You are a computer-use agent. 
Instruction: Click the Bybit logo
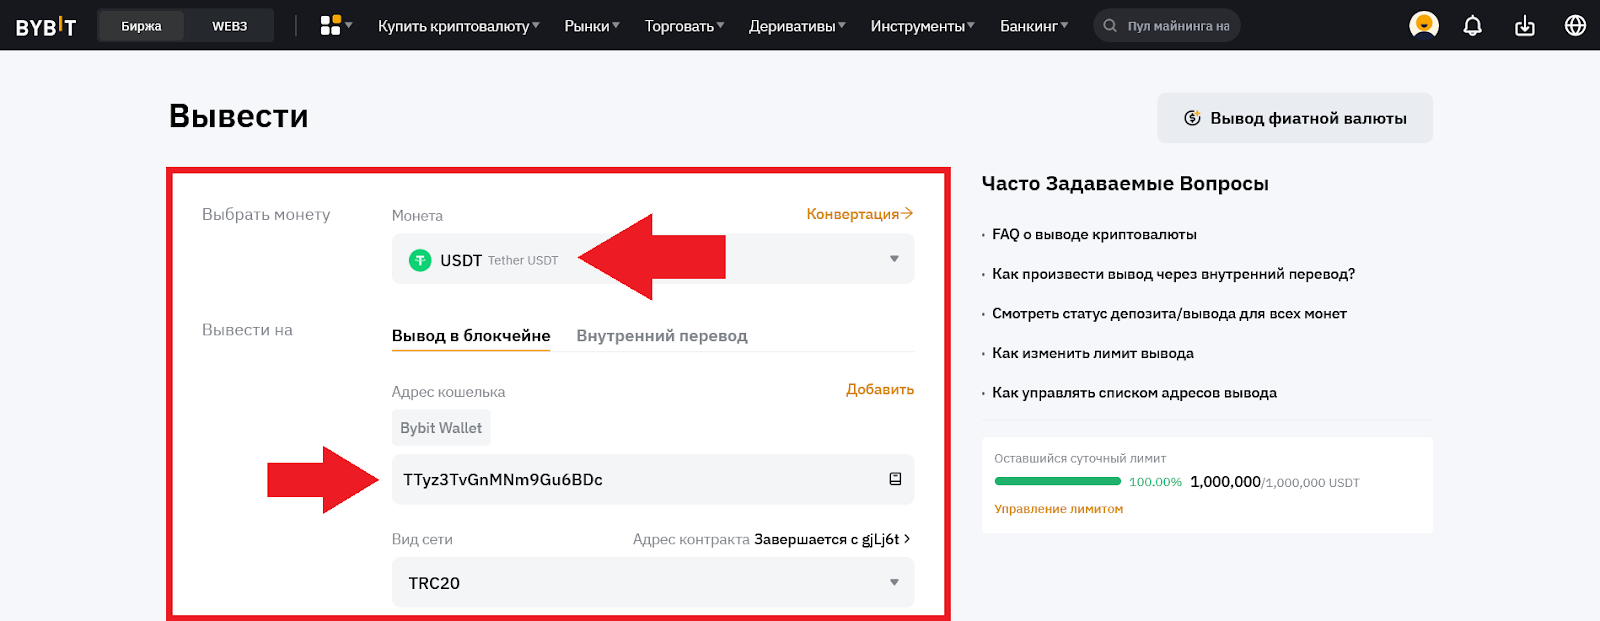pos(45,26)
